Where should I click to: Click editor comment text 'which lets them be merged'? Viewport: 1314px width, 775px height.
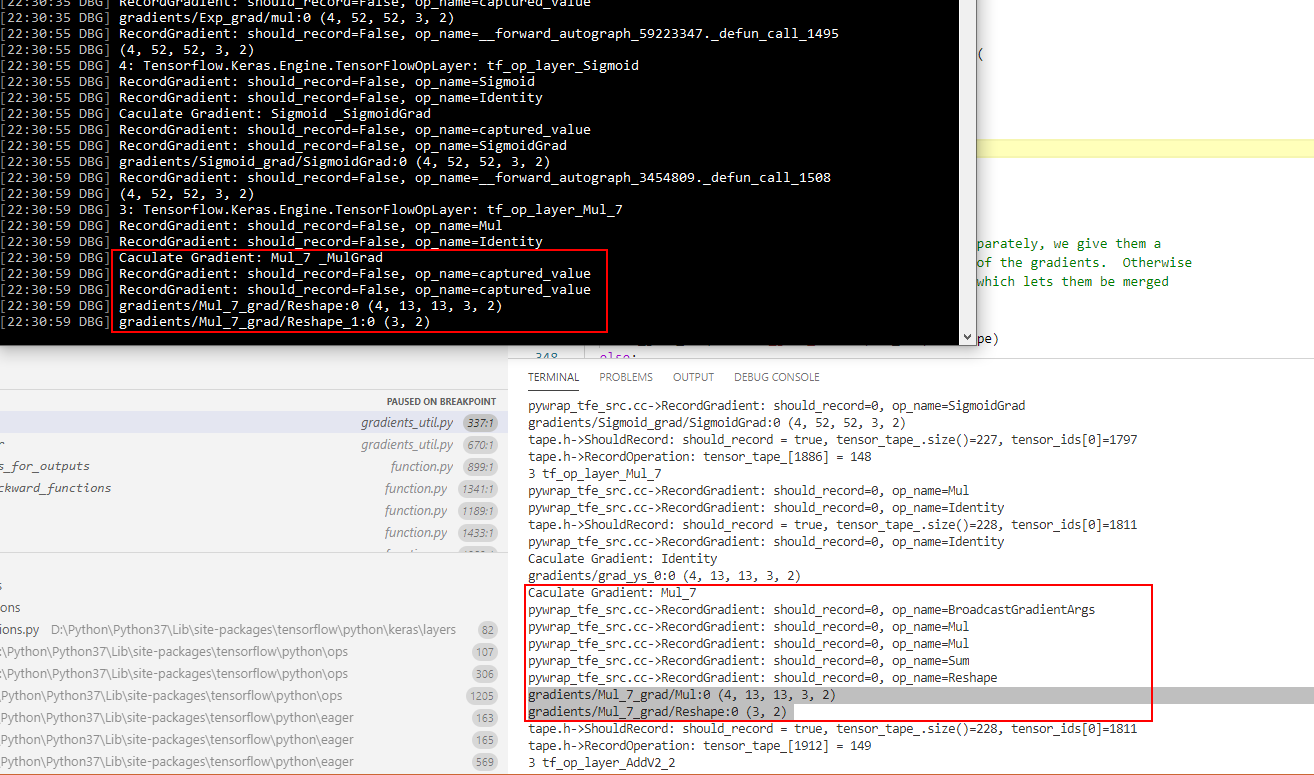pyautogui.click(x=1072, y=281)
